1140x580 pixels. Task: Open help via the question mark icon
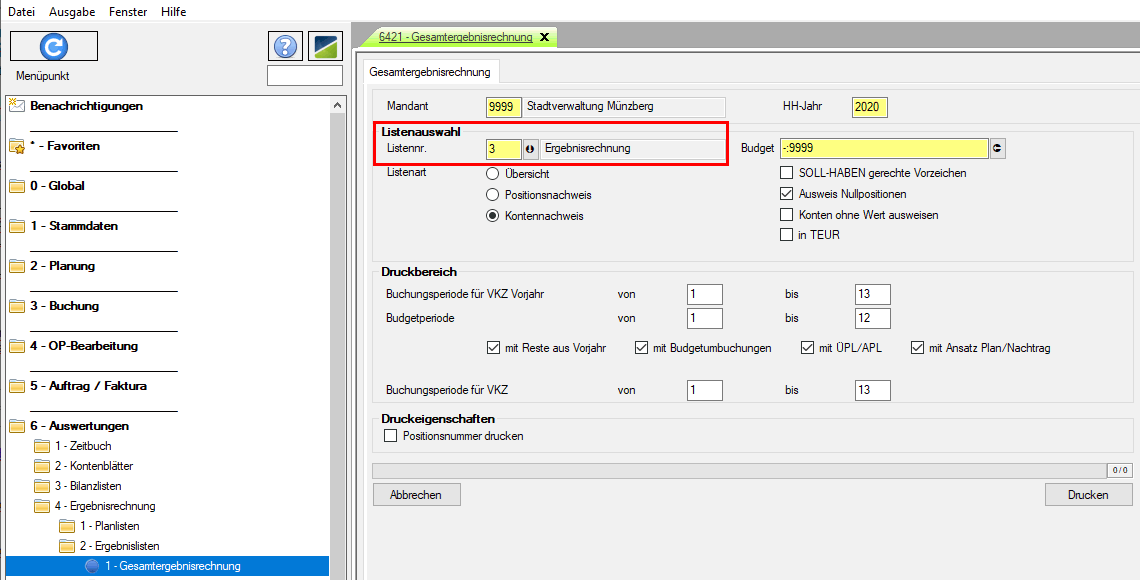click(x=285, y=46)
